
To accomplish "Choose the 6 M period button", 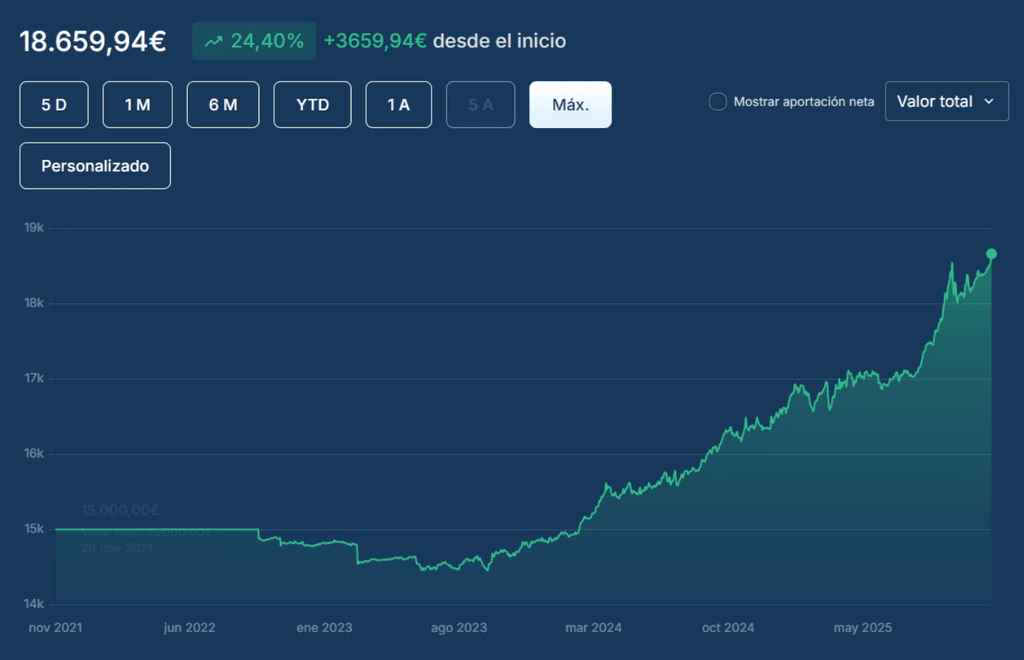I will [x=223, y=105].
